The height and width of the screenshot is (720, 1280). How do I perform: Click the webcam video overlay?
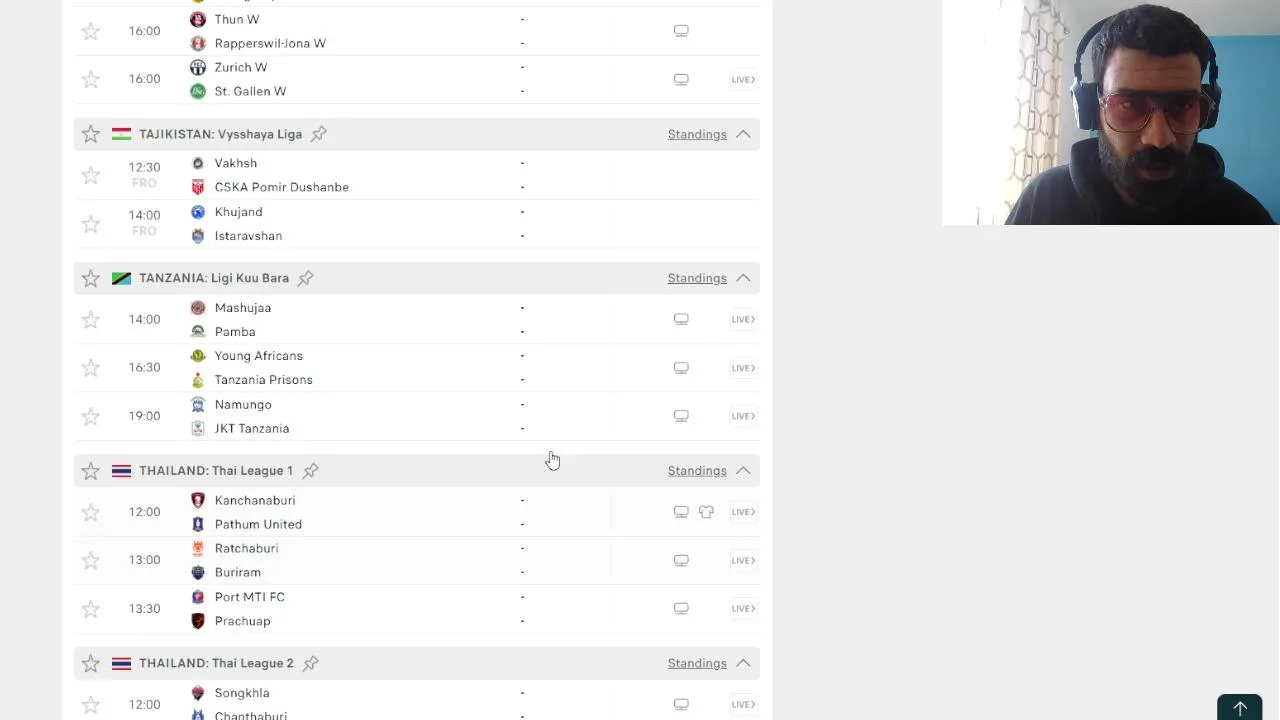coord(1110,112)
